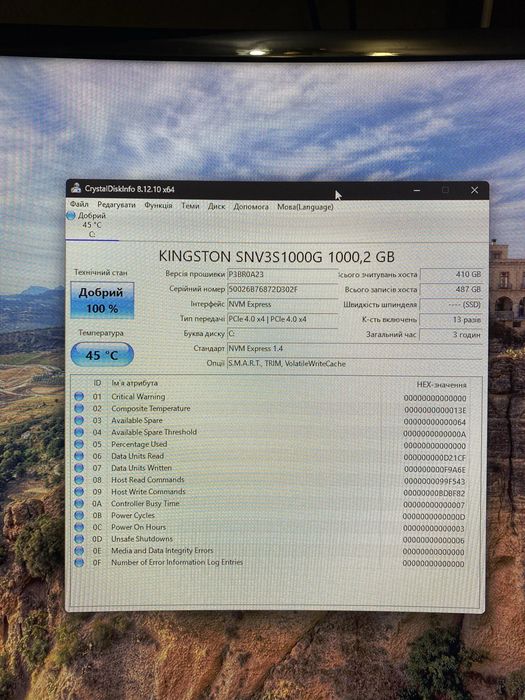Click the transfer mode field PCIe 4.0 x4
The height and width of the screenshot is (700, 525).
tap(282, 319)
